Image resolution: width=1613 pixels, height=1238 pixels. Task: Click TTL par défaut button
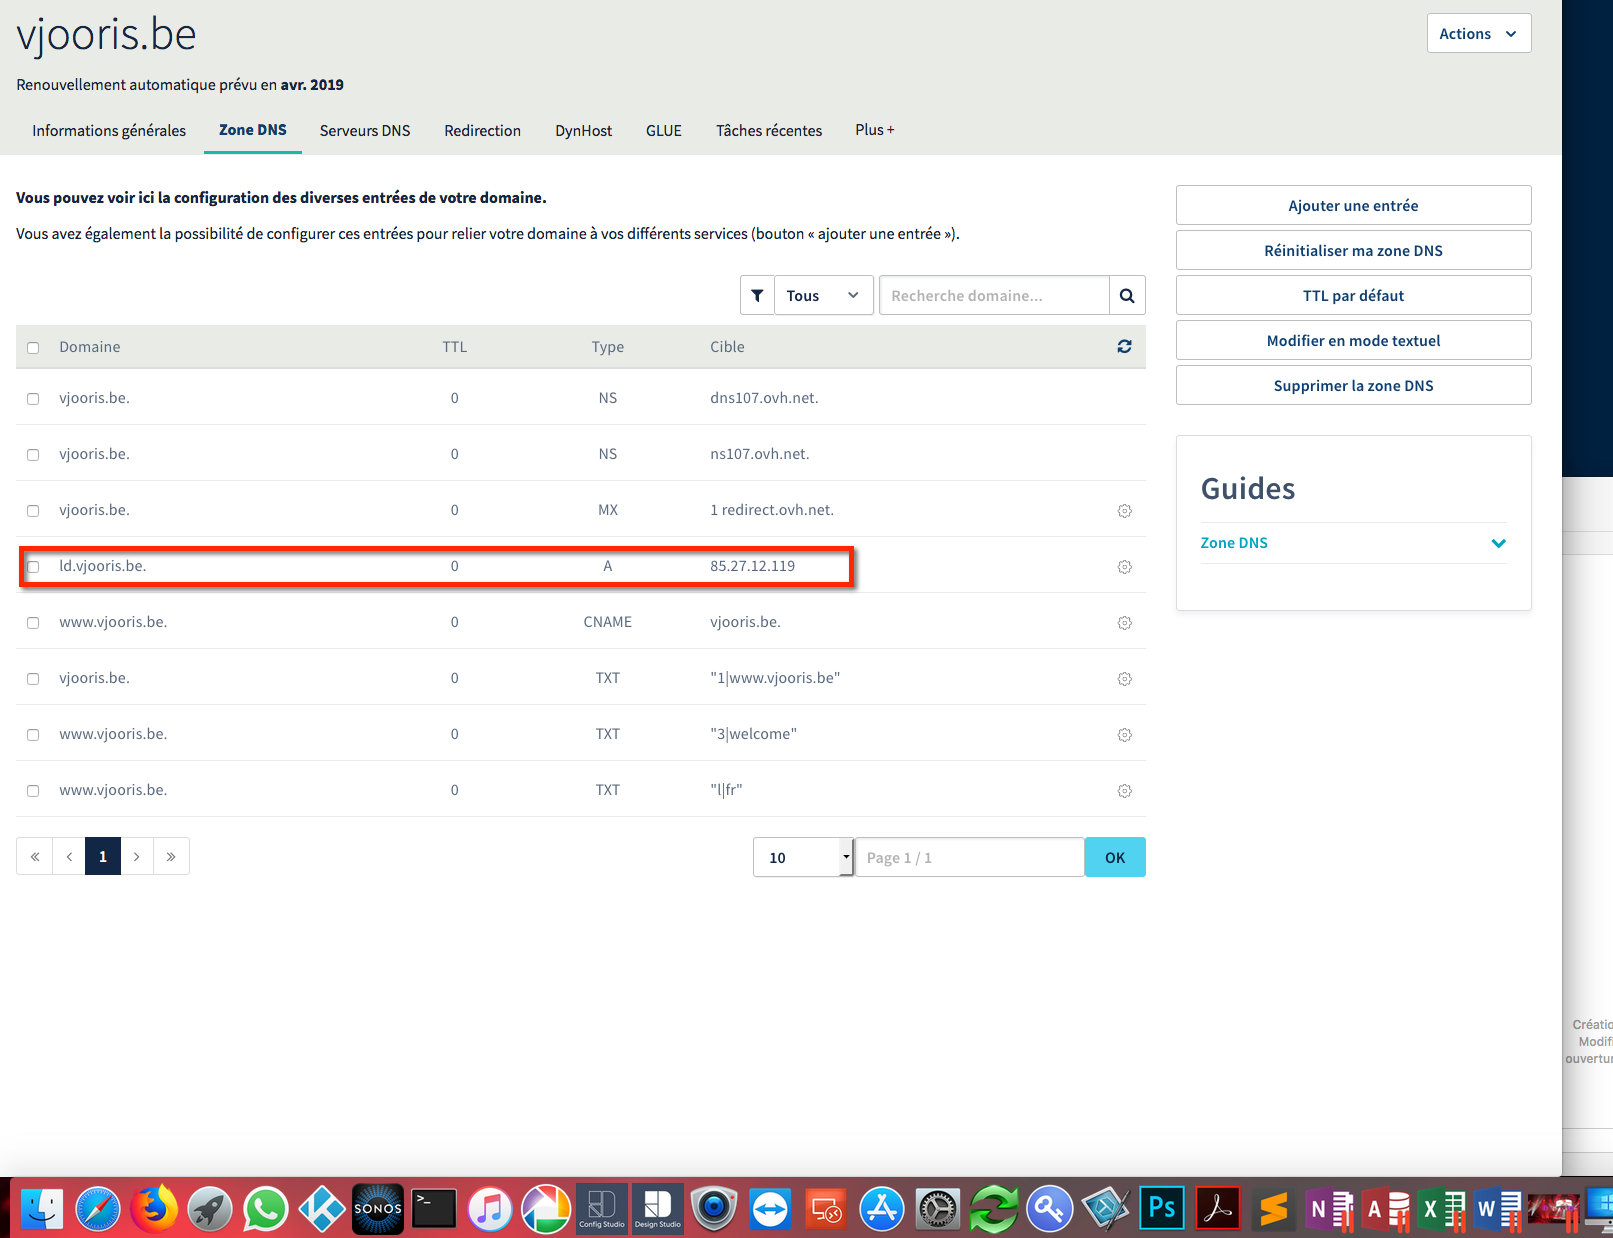tap(1353, 295)
